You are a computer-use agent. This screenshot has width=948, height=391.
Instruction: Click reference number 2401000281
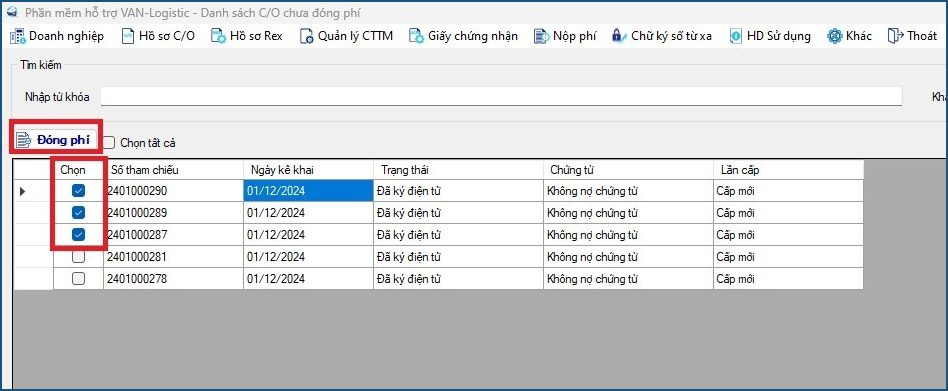click(137, 257)
